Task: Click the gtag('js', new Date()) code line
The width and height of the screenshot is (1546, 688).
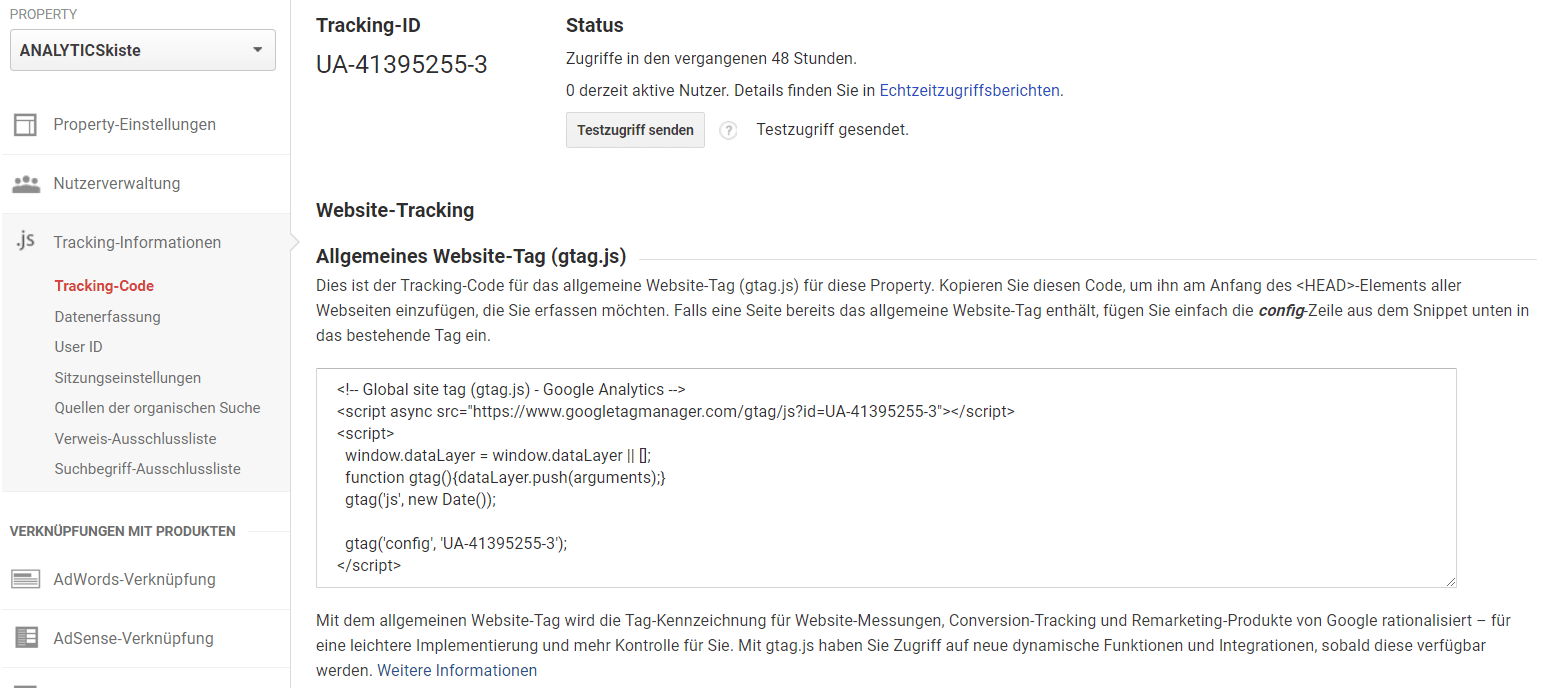Action: [420, 499]
